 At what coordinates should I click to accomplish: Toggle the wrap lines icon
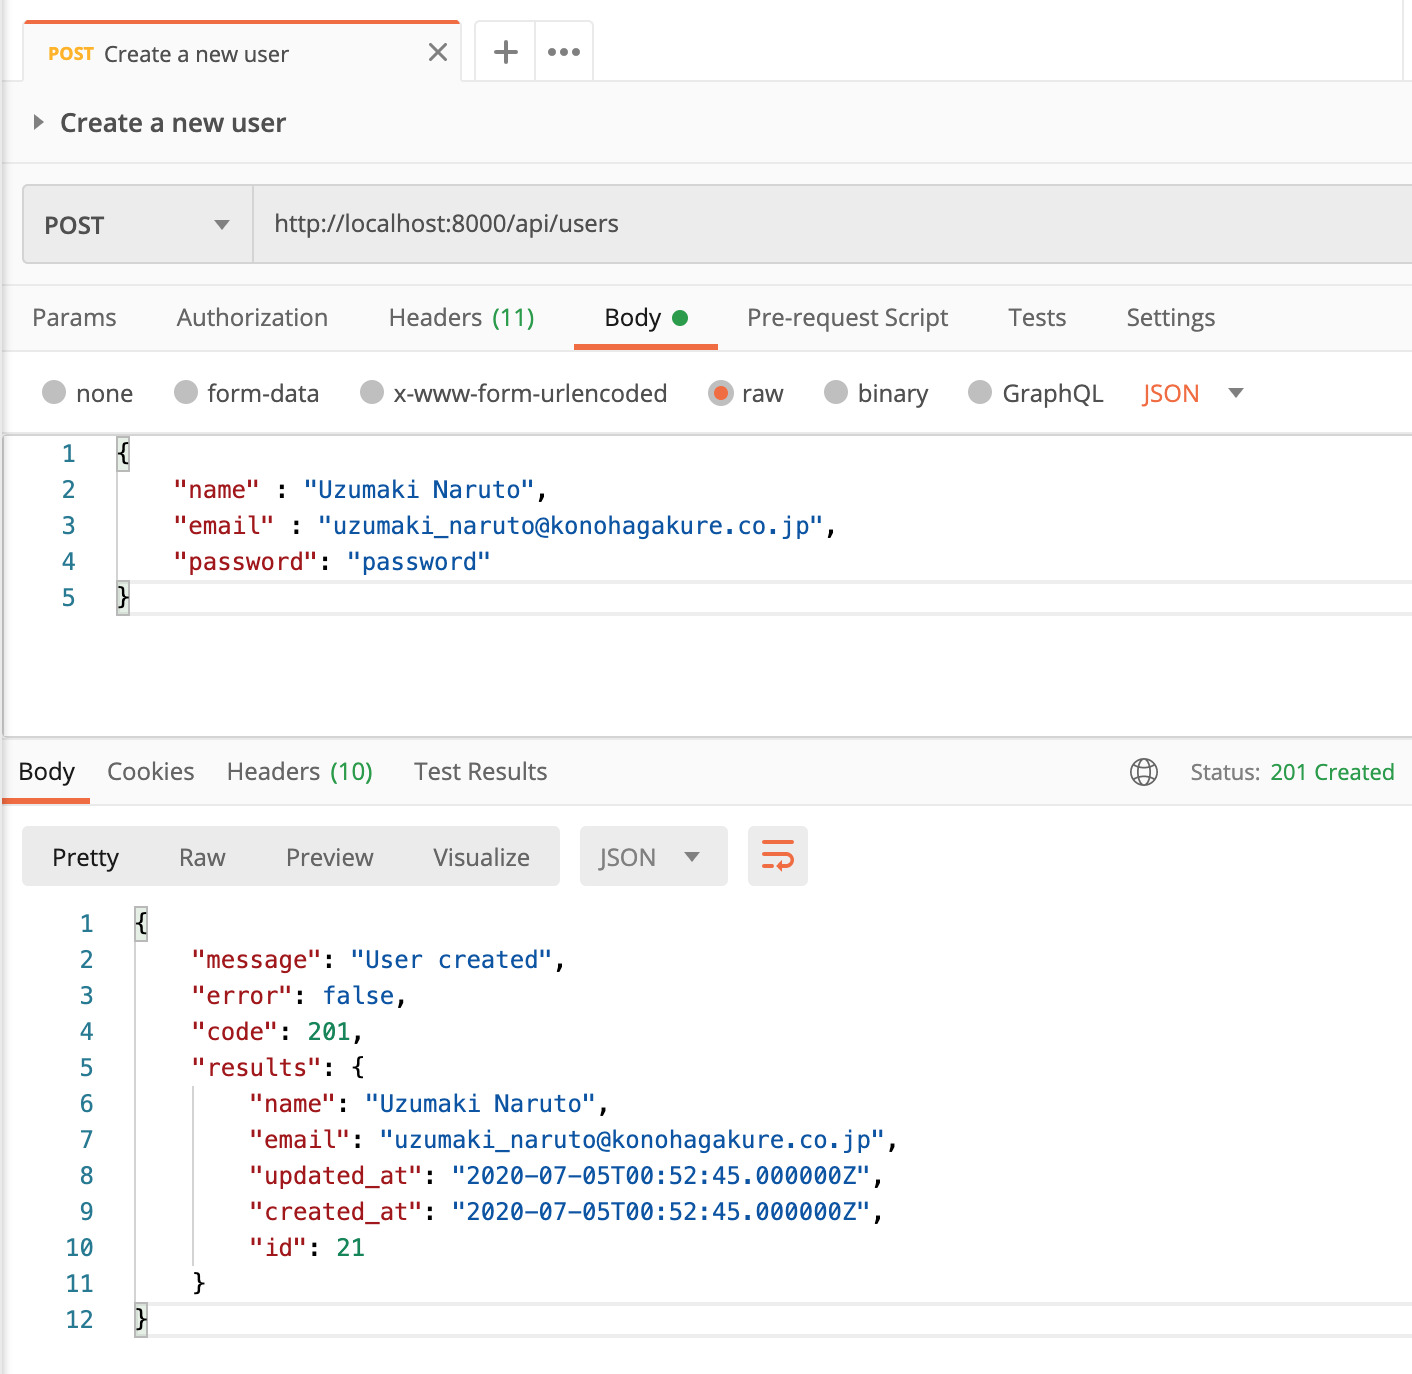point(778,856)
